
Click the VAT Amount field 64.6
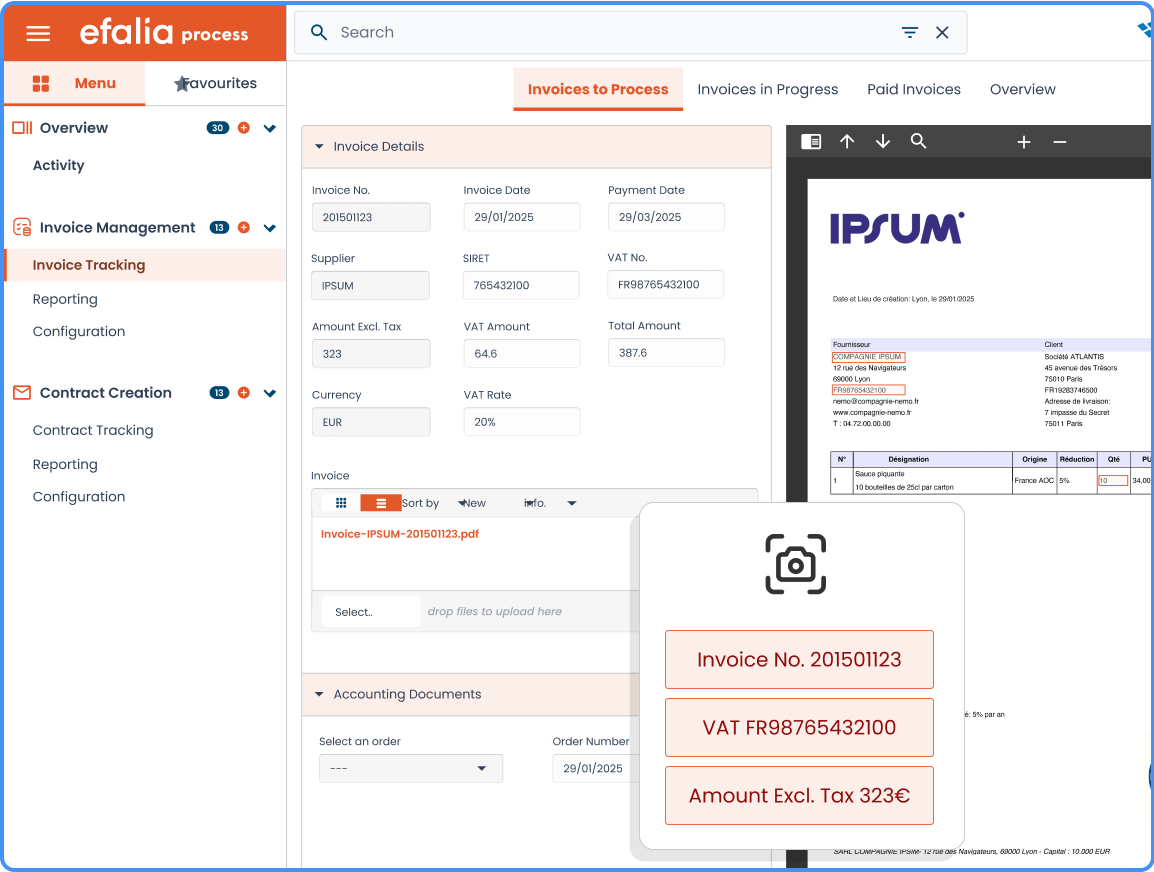tap(522, 353)
